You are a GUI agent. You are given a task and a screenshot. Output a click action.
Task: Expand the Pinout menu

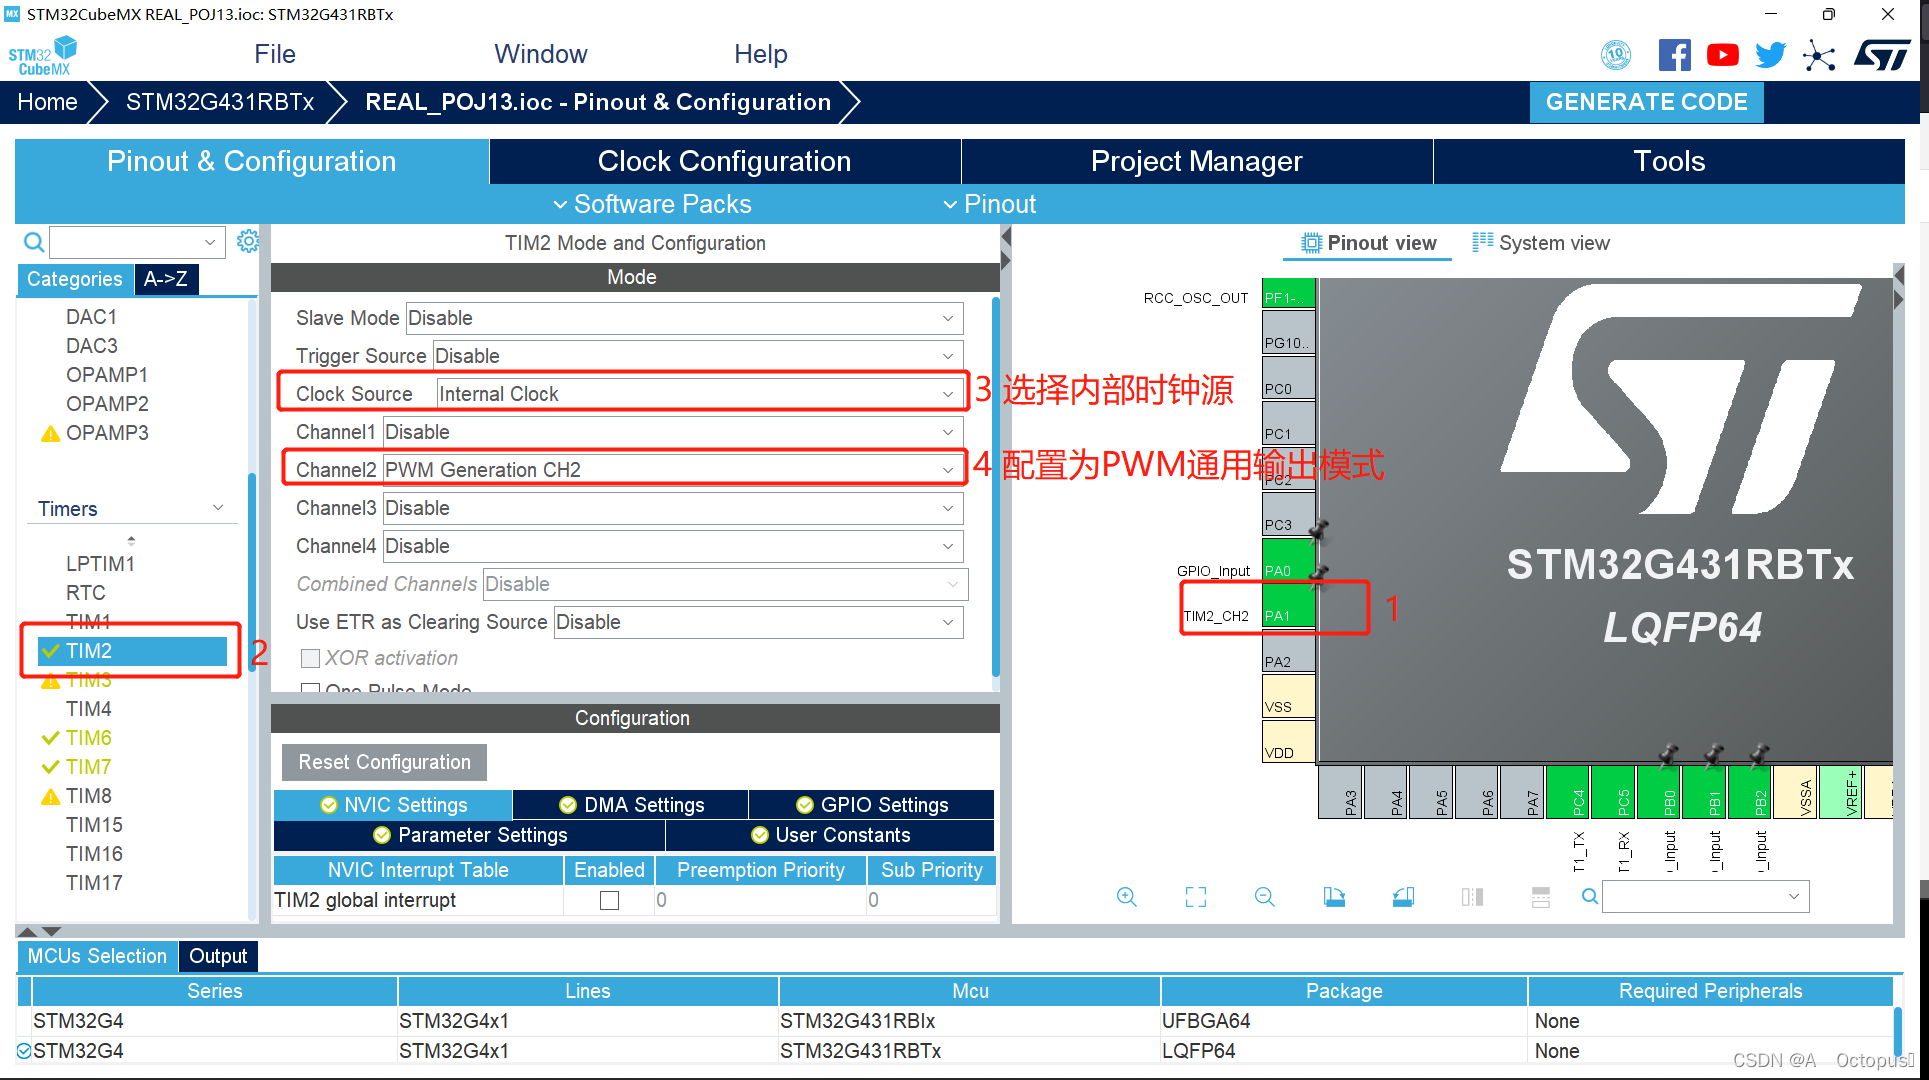pyautogui.click(x=990, y=204)
